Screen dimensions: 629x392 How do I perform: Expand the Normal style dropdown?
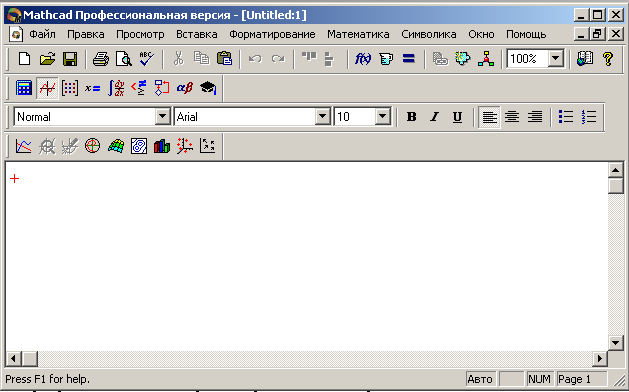[x=162, y=117]
